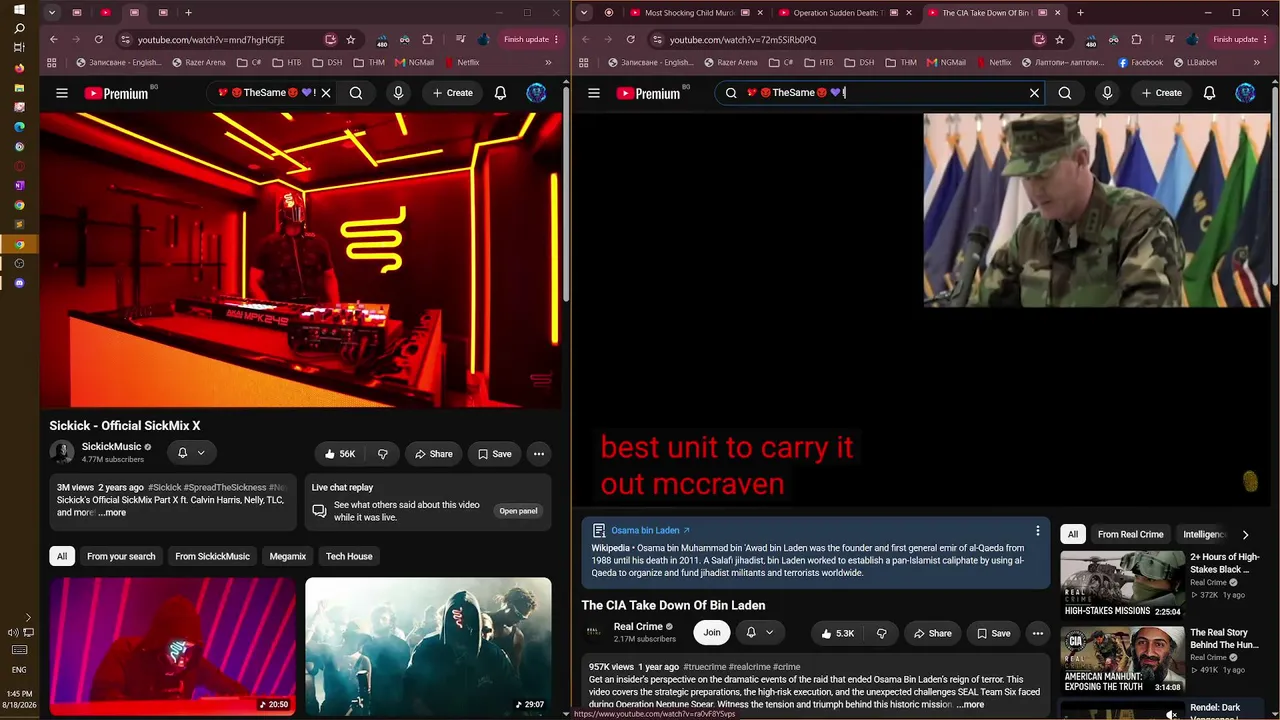Open Extensions puzzle icon in right browser
Viewport: 1280px width, 720px height.
1136,39
